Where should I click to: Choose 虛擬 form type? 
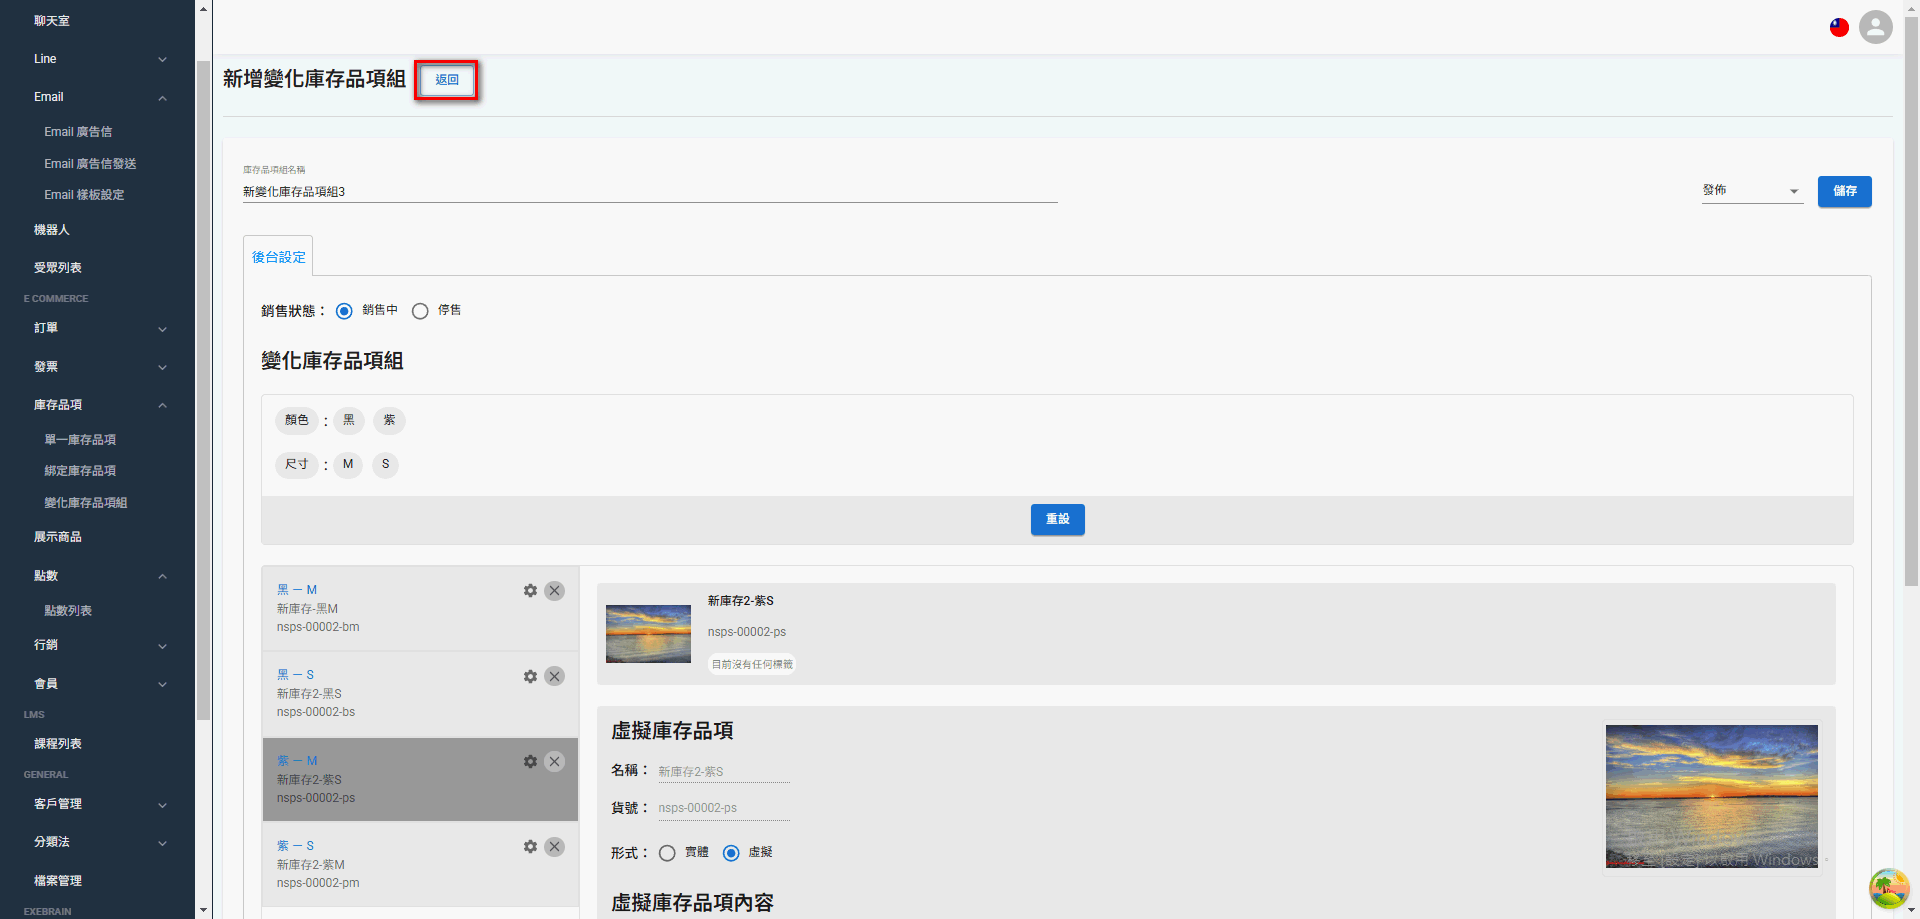[x=731, y=853]
